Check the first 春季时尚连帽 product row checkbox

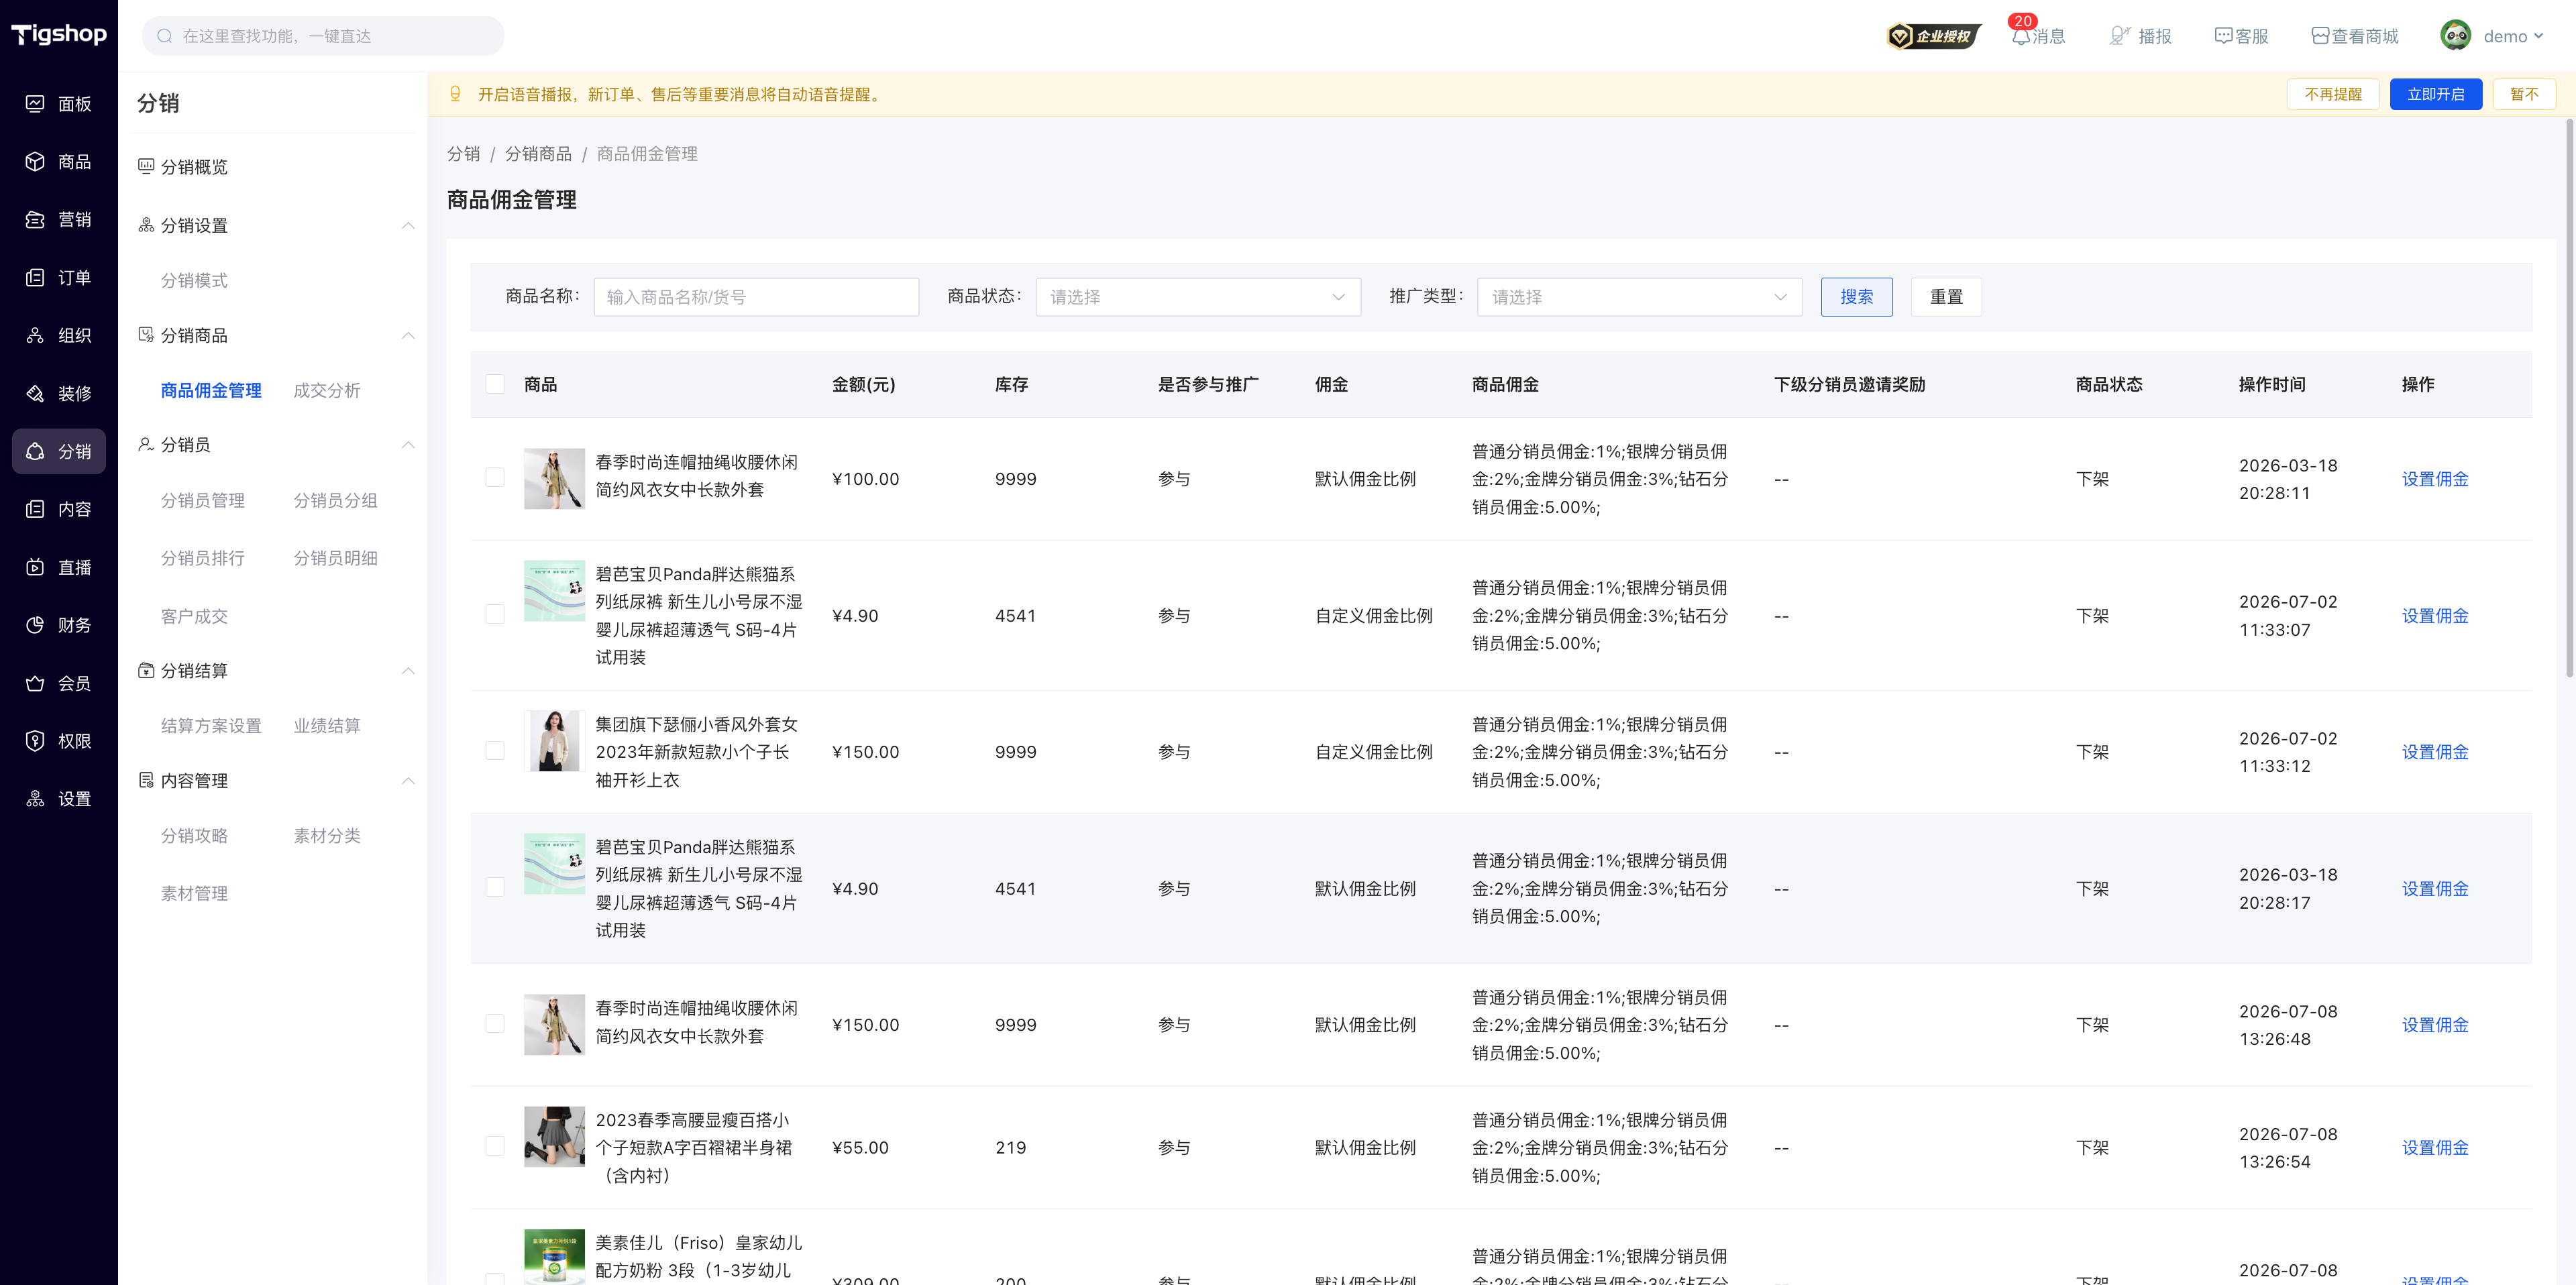(495, 478)
